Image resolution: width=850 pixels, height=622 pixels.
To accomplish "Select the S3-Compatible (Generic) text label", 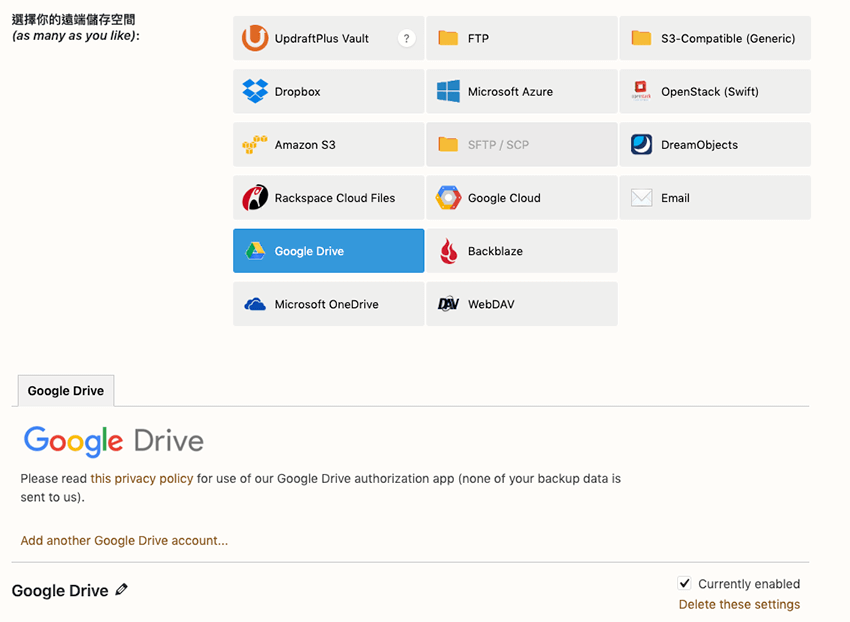I will [x=728, y=39].
